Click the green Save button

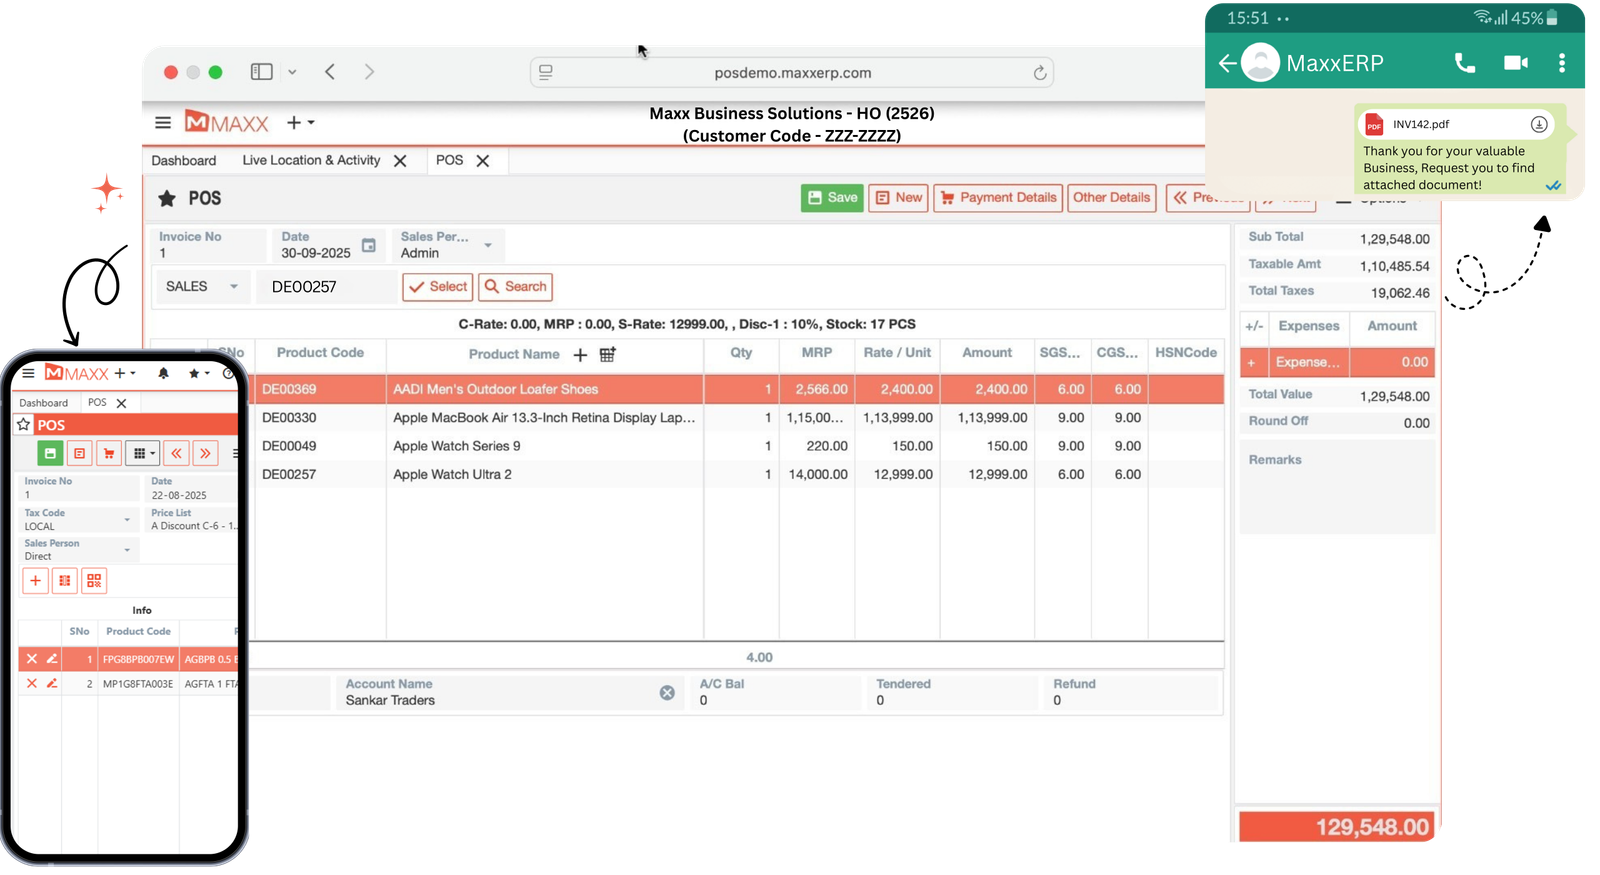[832, 198]
